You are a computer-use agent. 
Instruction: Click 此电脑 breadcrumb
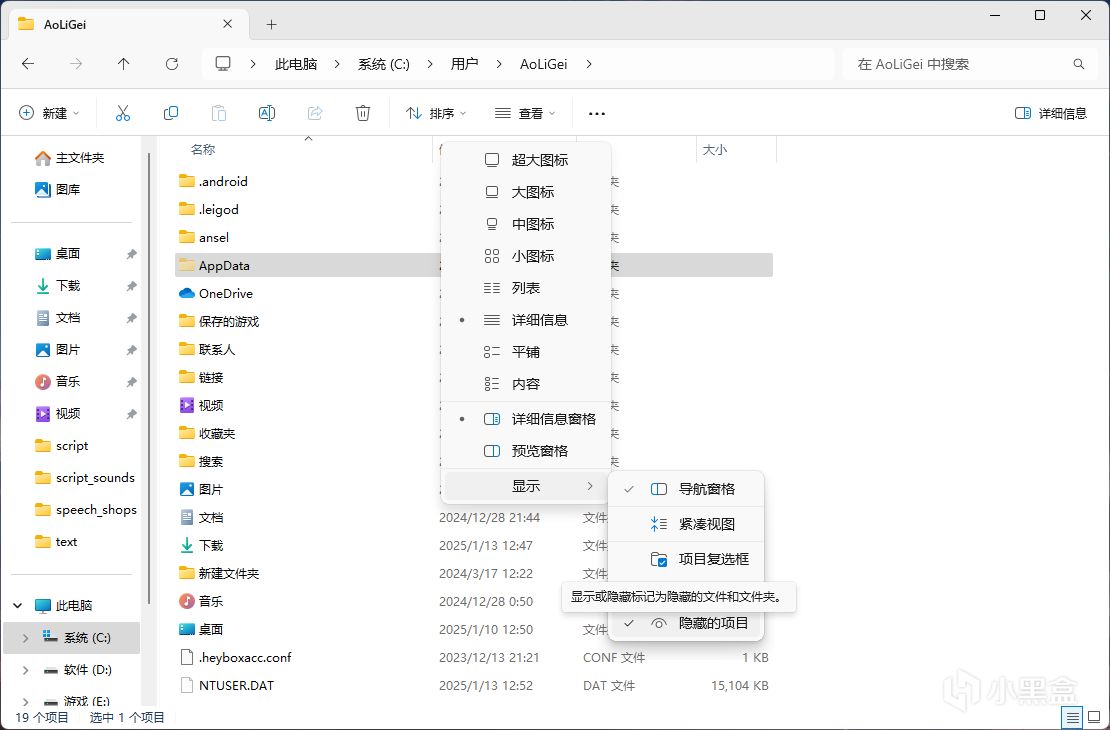pyautogui.click(x=296, y=64)
